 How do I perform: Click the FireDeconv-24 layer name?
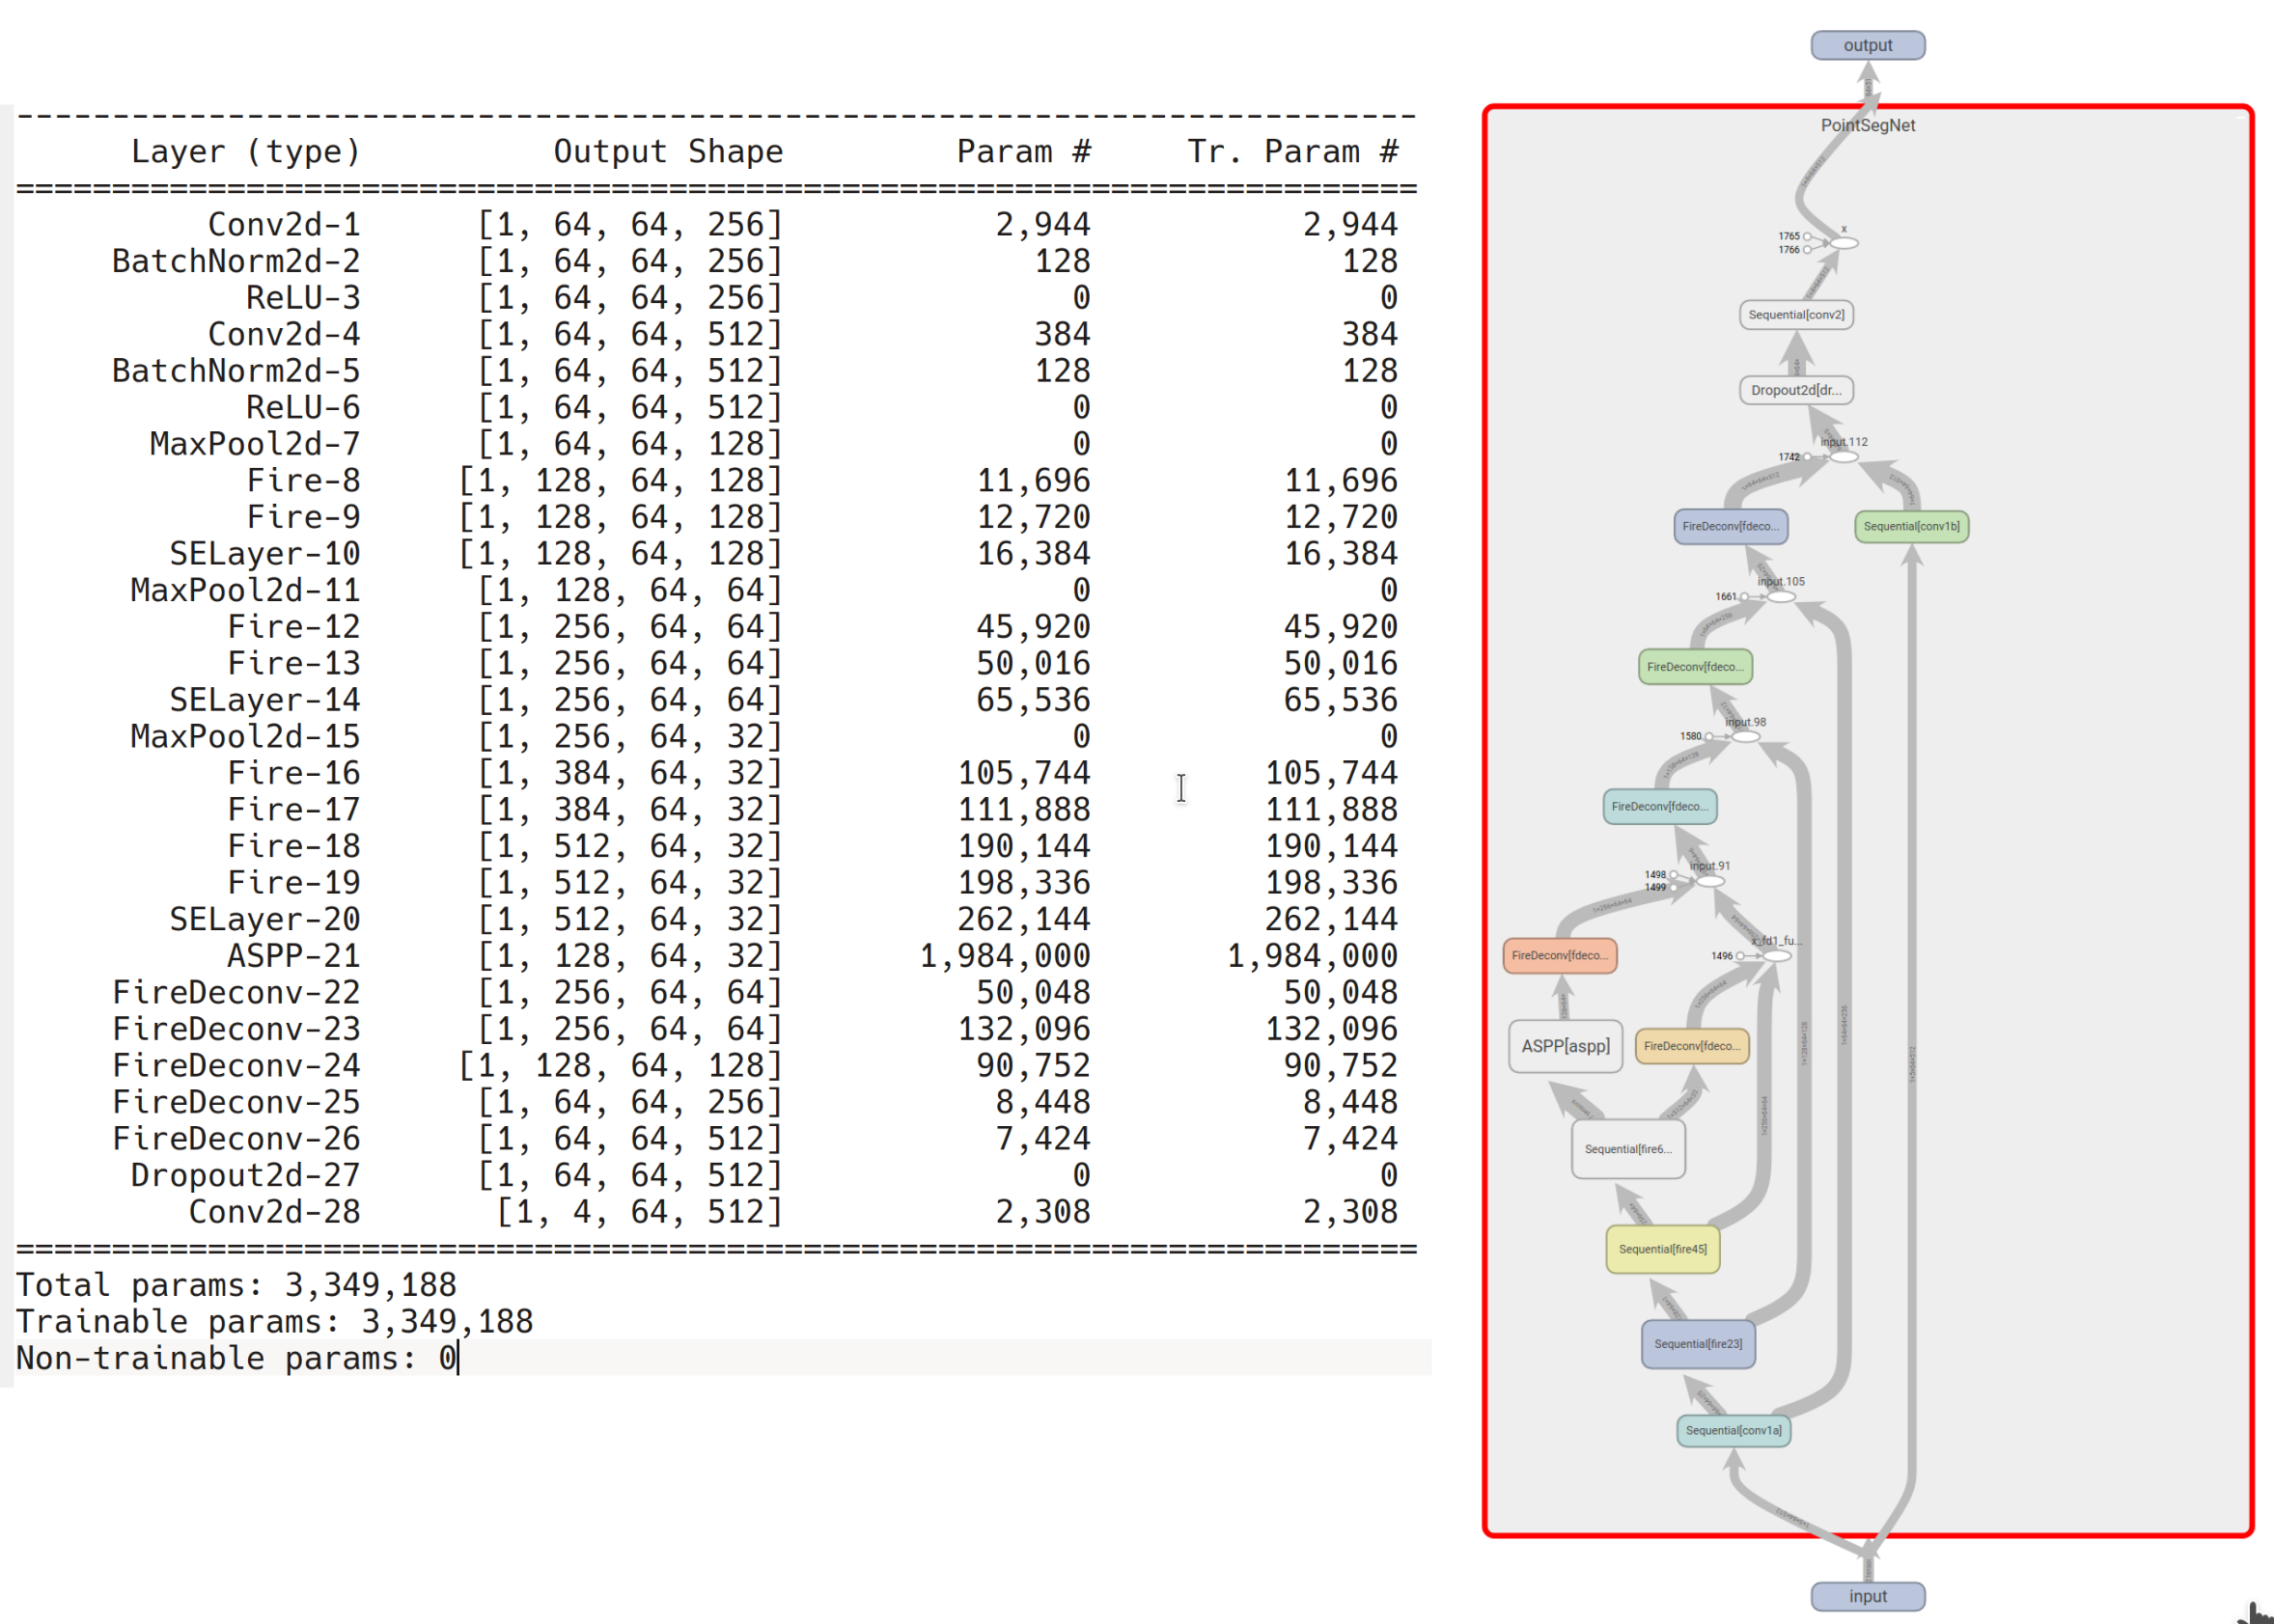(236, 1065)
